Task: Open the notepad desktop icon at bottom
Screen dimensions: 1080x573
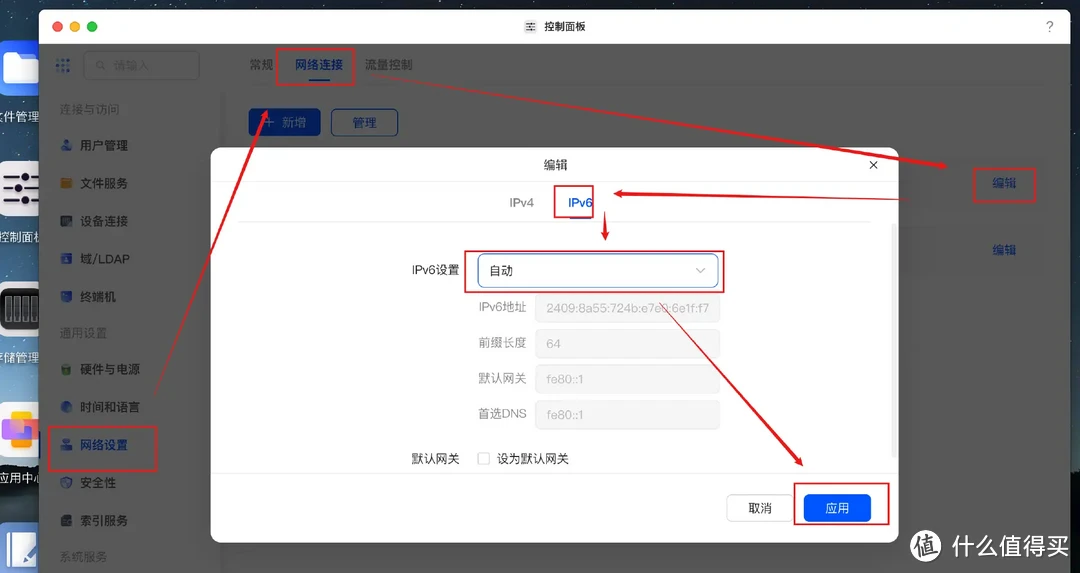Action: (x=19, y=548)
